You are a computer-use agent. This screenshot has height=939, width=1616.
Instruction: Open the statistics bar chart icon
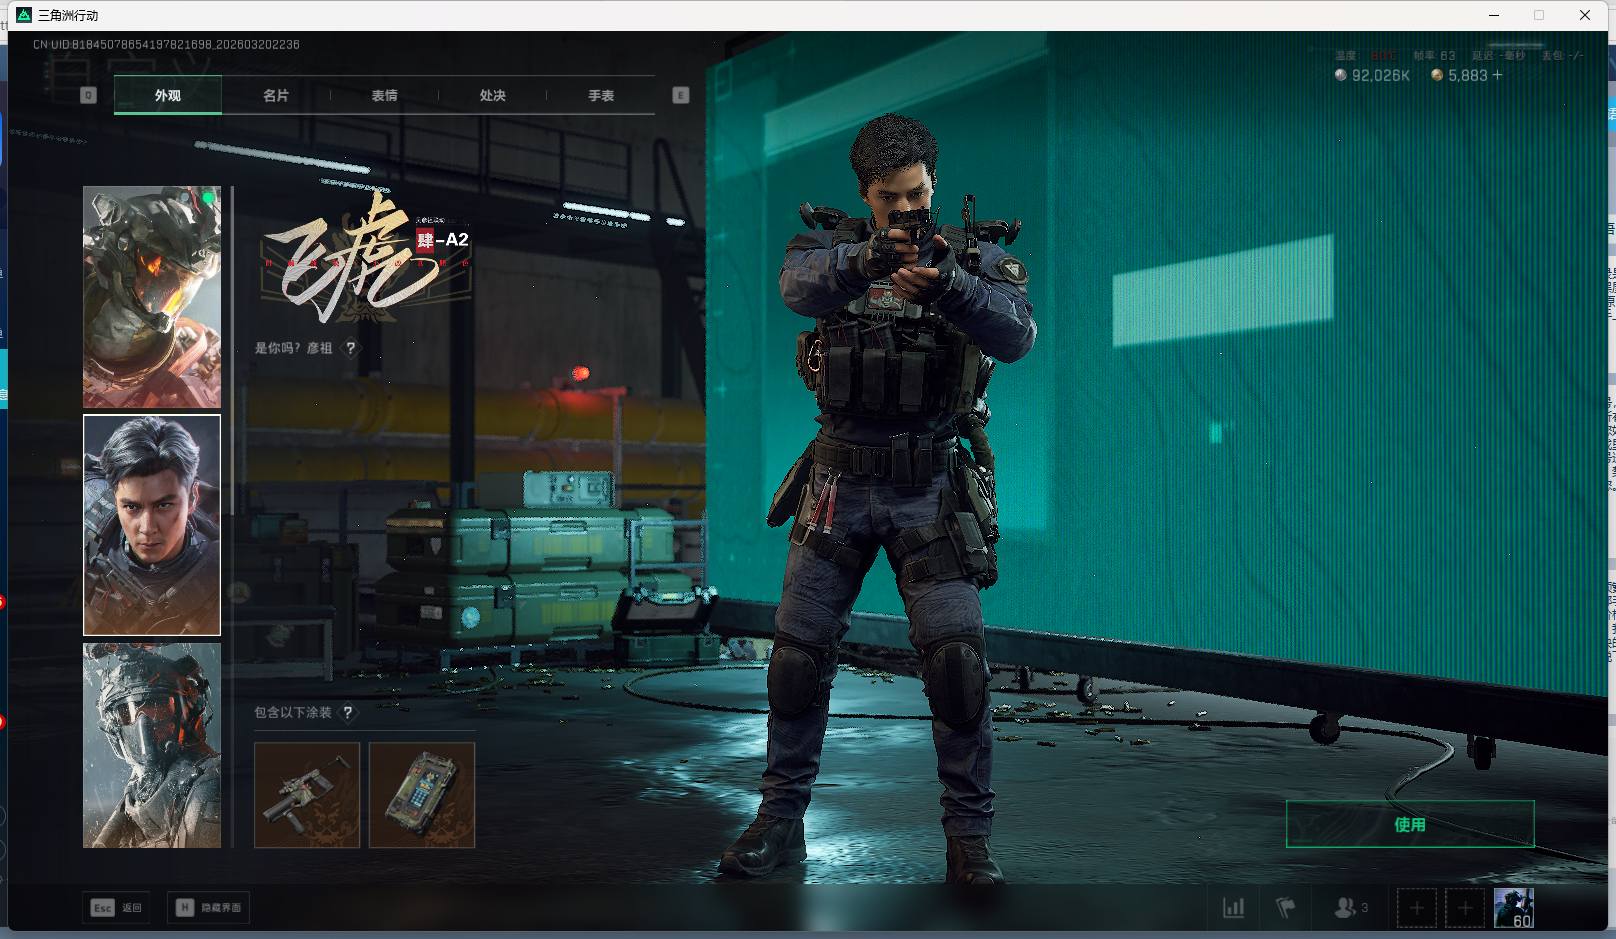coord(1234,908)
